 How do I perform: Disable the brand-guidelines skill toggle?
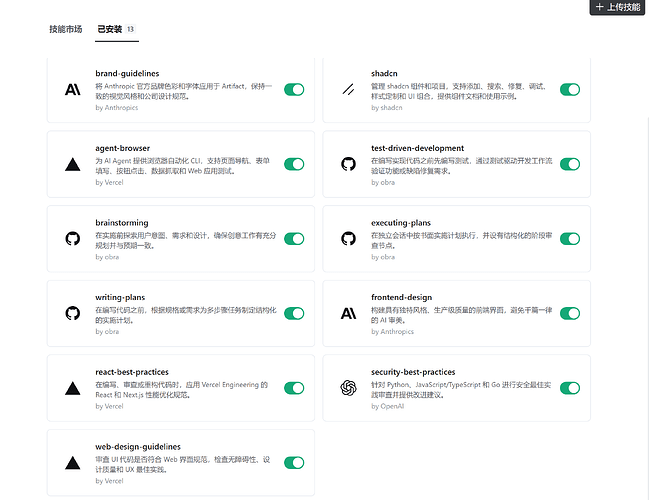[294, 89]
